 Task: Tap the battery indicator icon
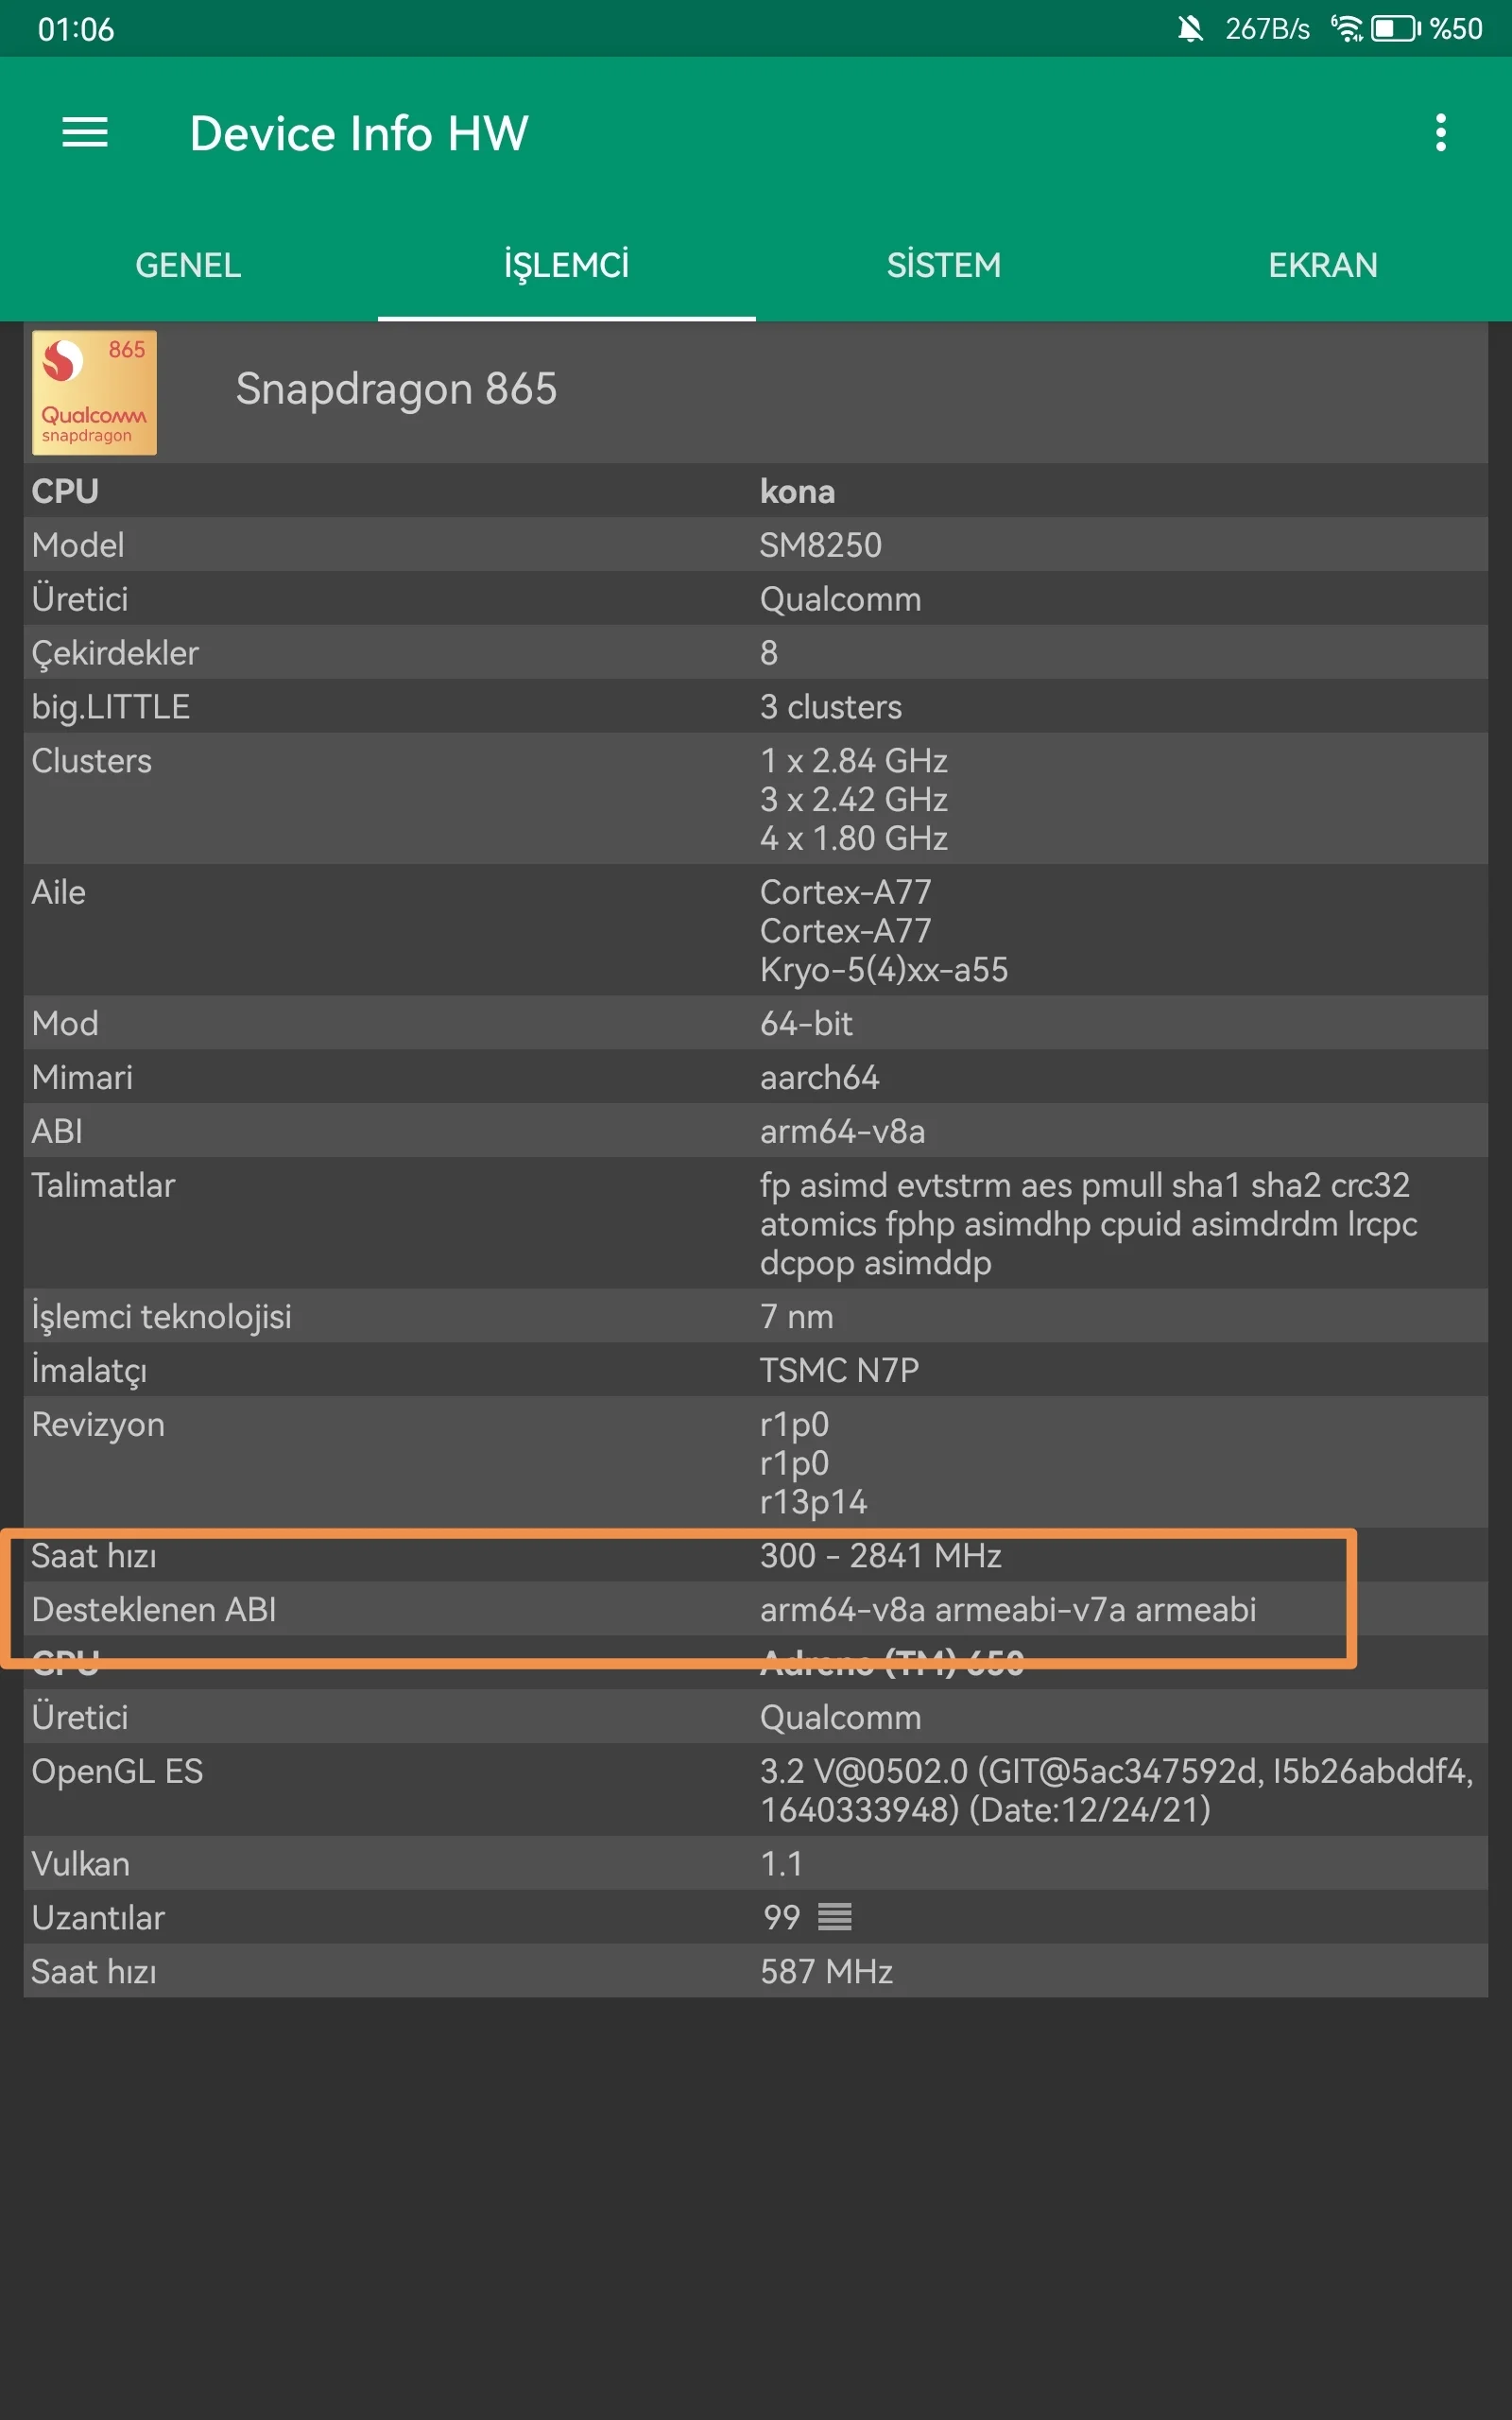point(1395,29)
